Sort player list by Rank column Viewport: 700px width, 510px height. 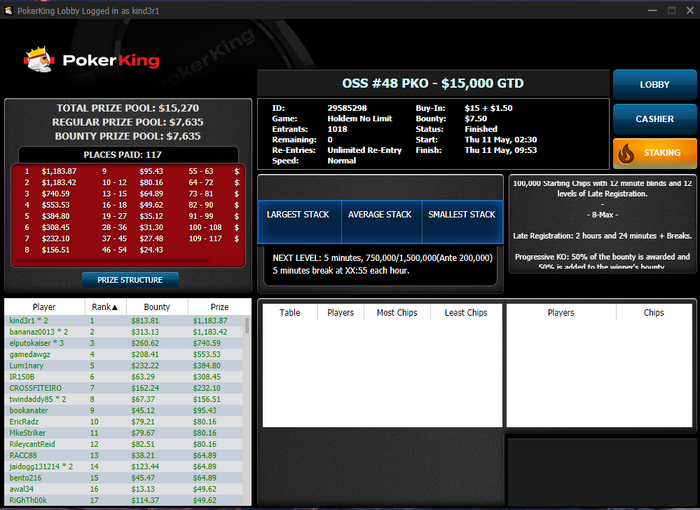[105, 307]
